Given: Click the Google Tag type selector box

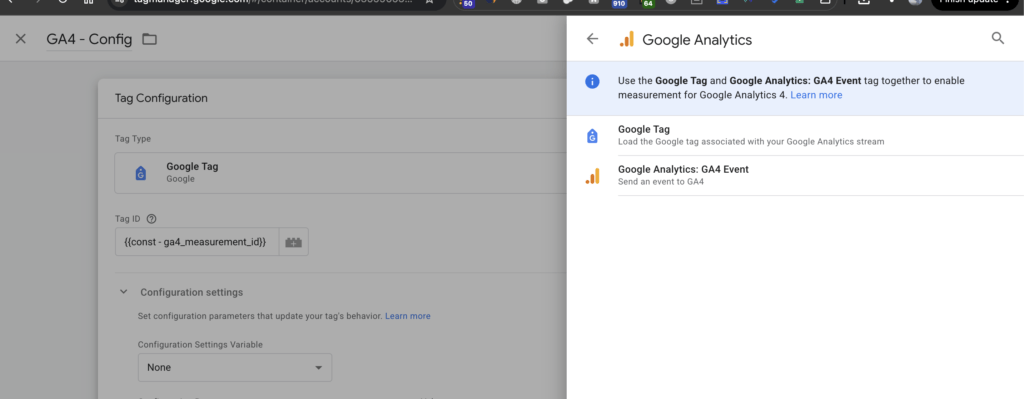Looking at the screenshot, I should click(x=340, y=172).
